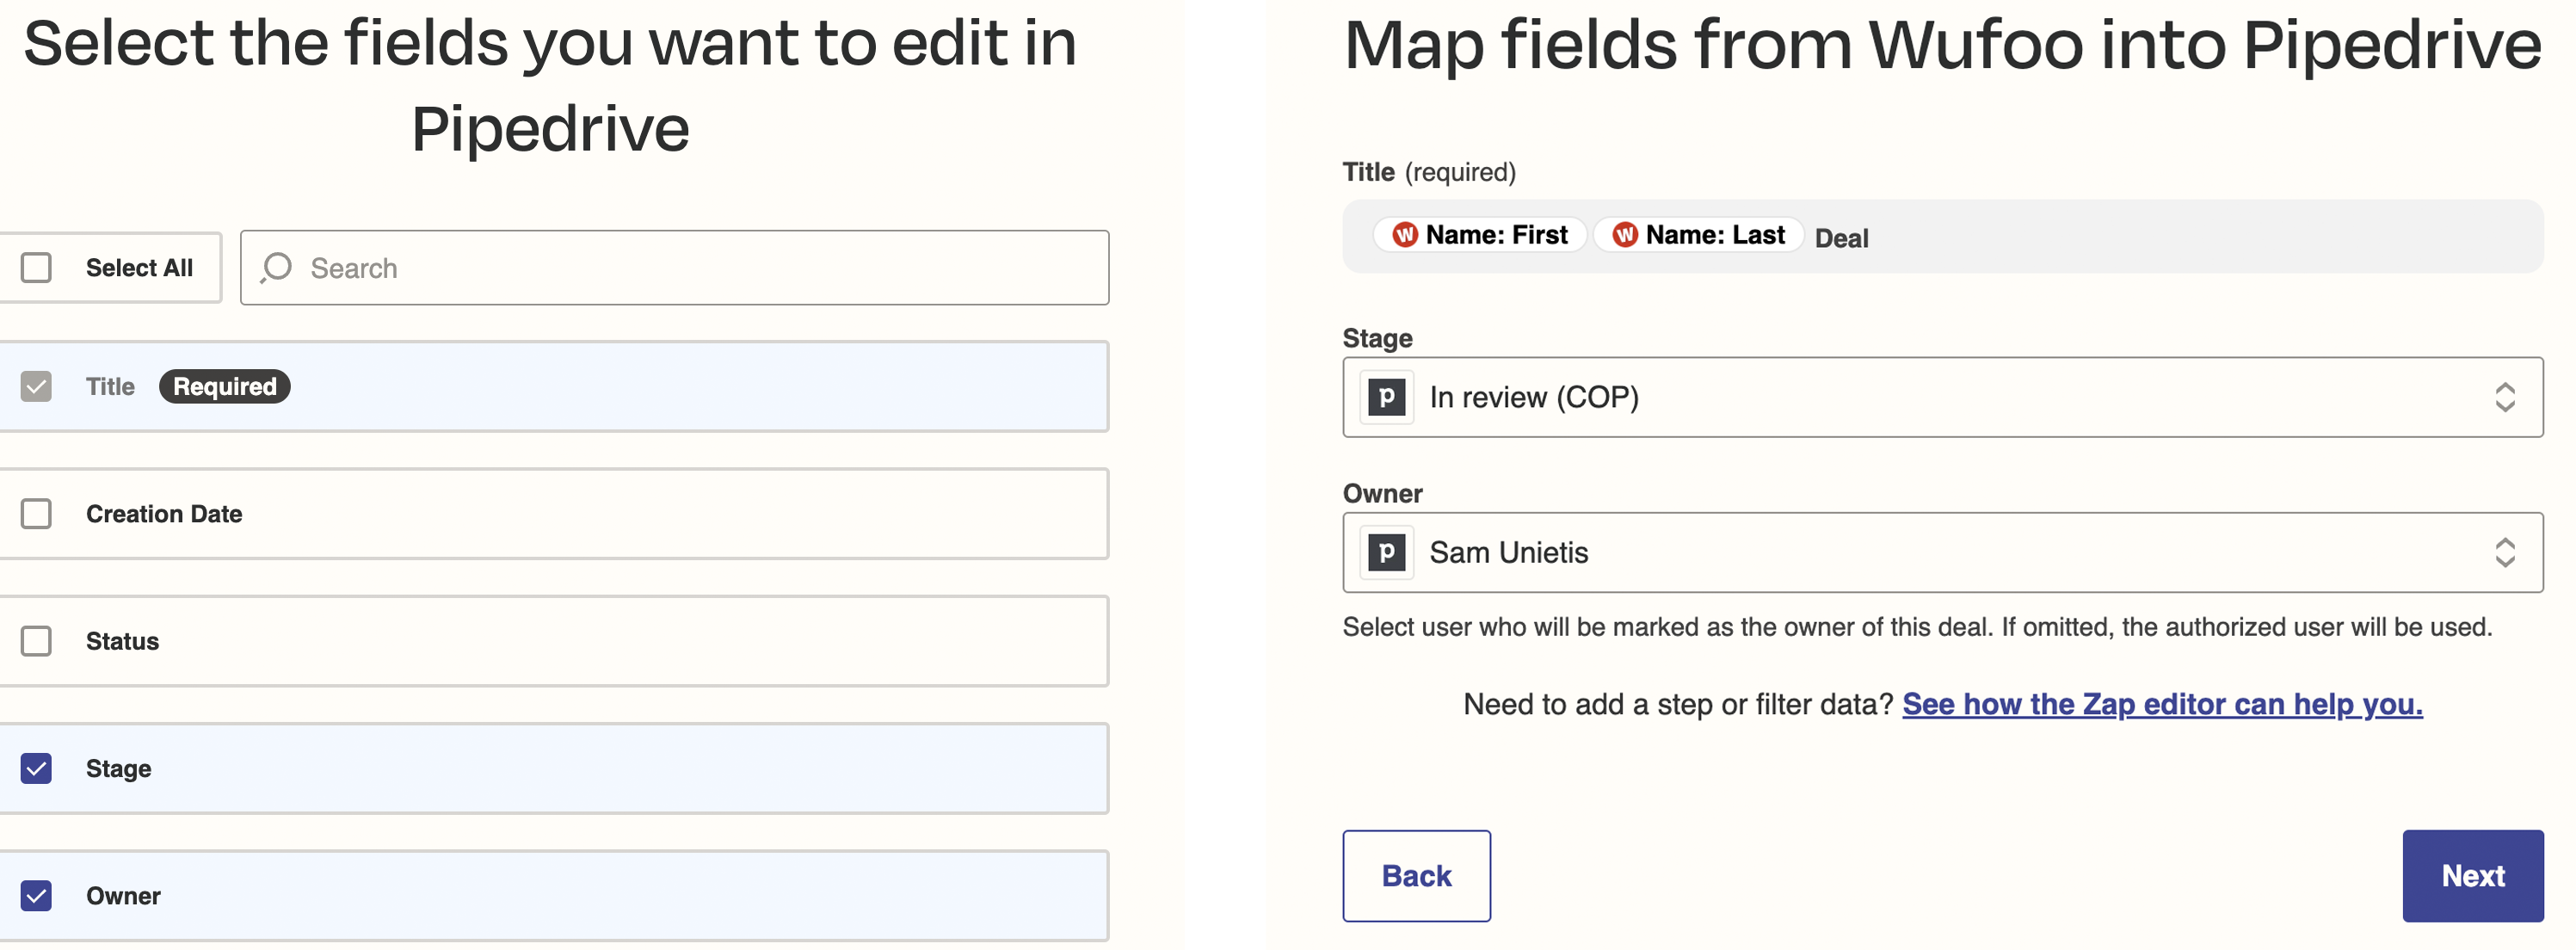
Task: Uncheck the "Owner" checkbox
Action: coord(36,896)
